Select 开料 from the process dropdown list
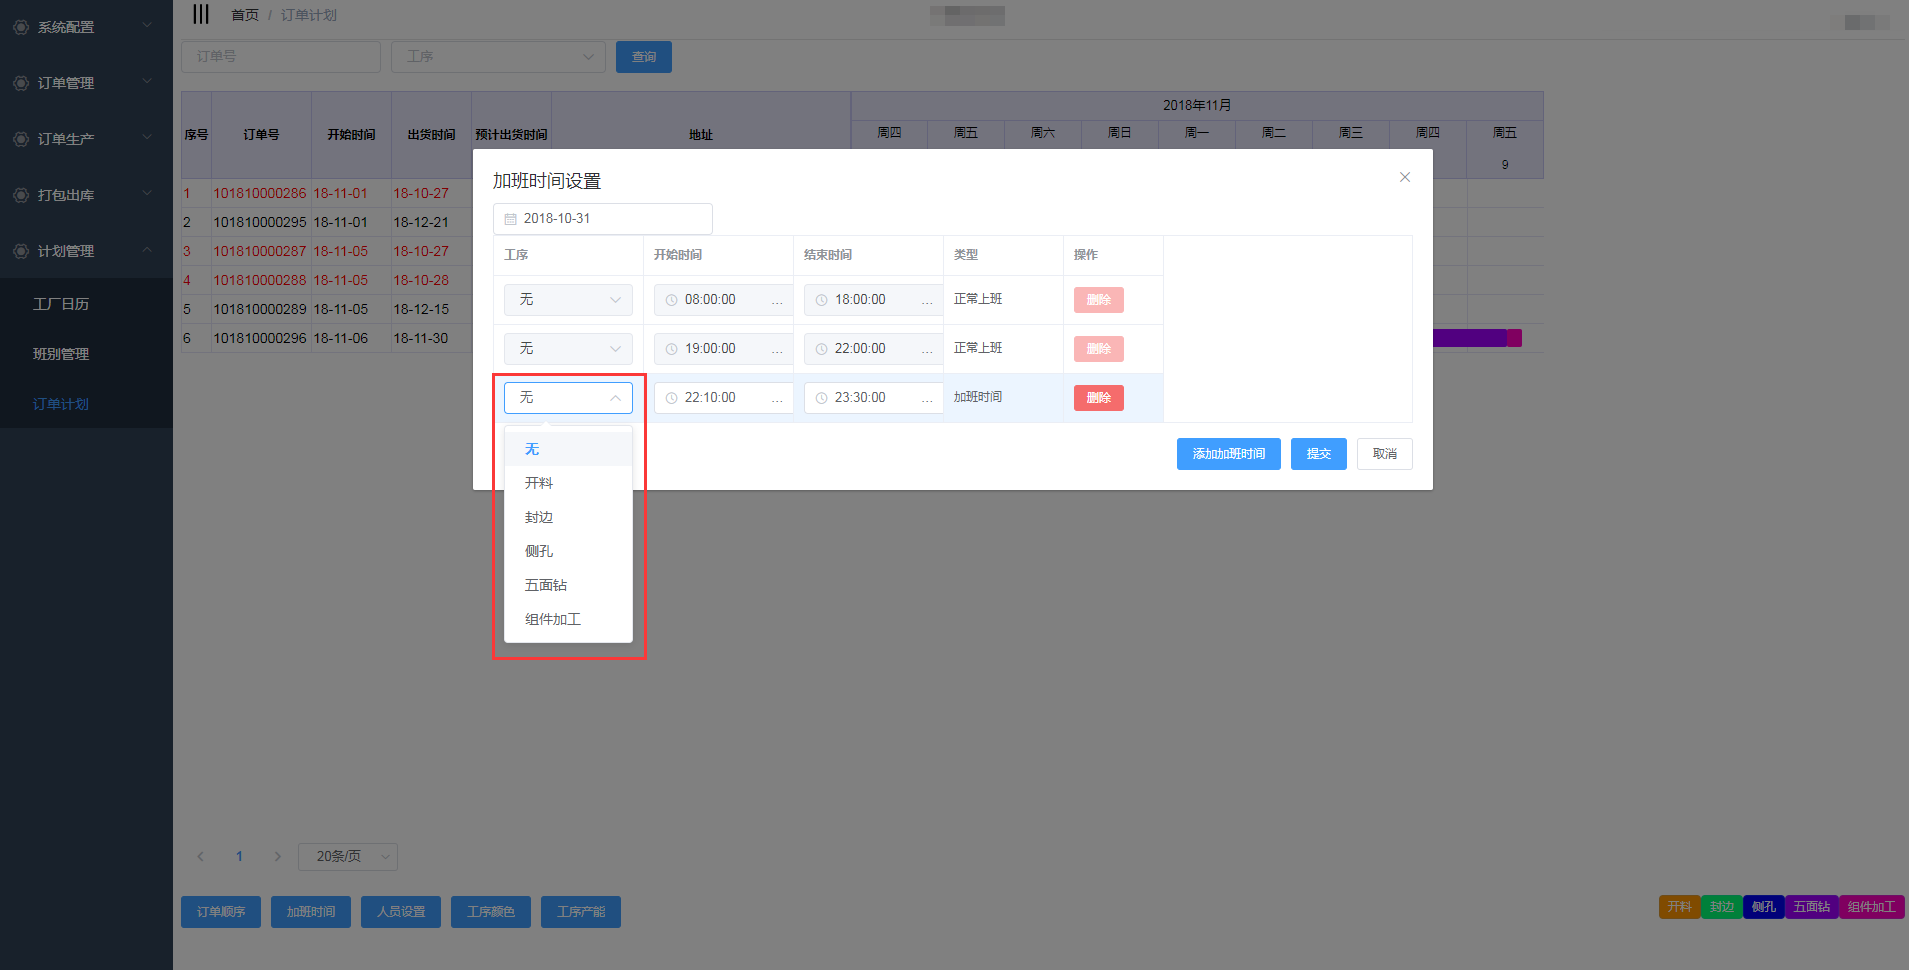The width and height of the screenshot is (1909, 970). point(539,483)
